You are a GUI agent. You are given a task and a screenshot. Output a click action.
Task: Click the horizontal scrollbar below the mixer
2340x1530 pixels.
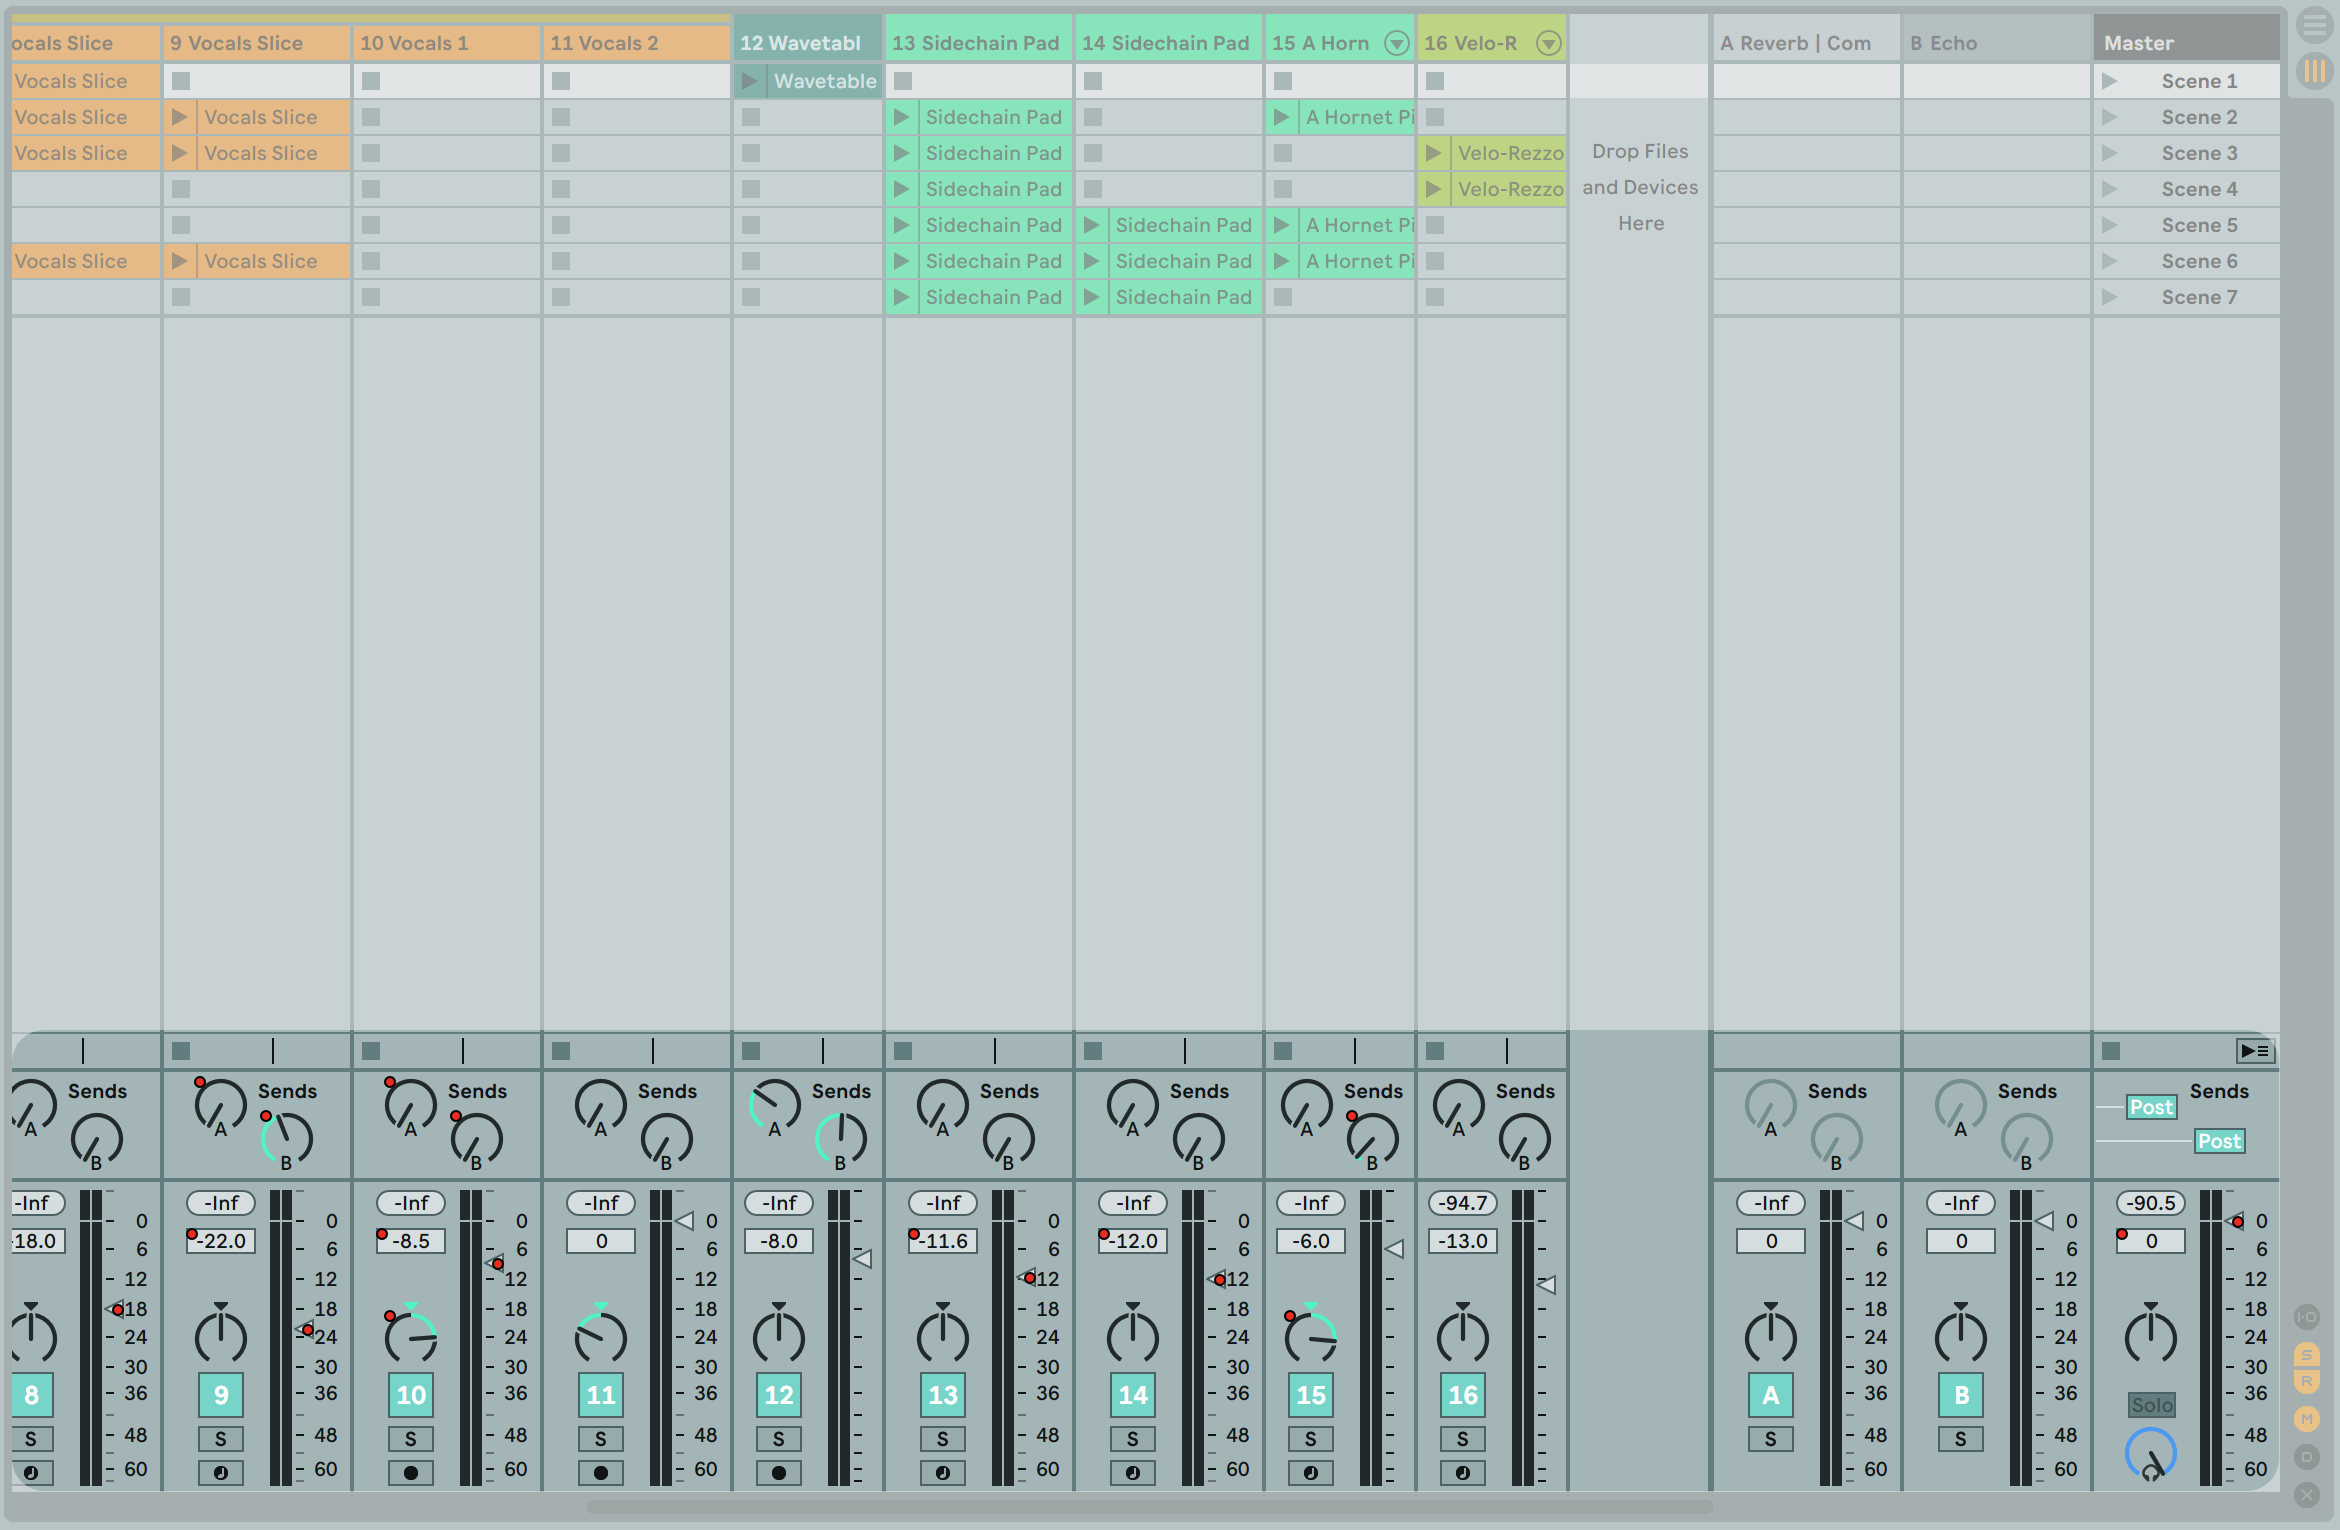1149,1506
